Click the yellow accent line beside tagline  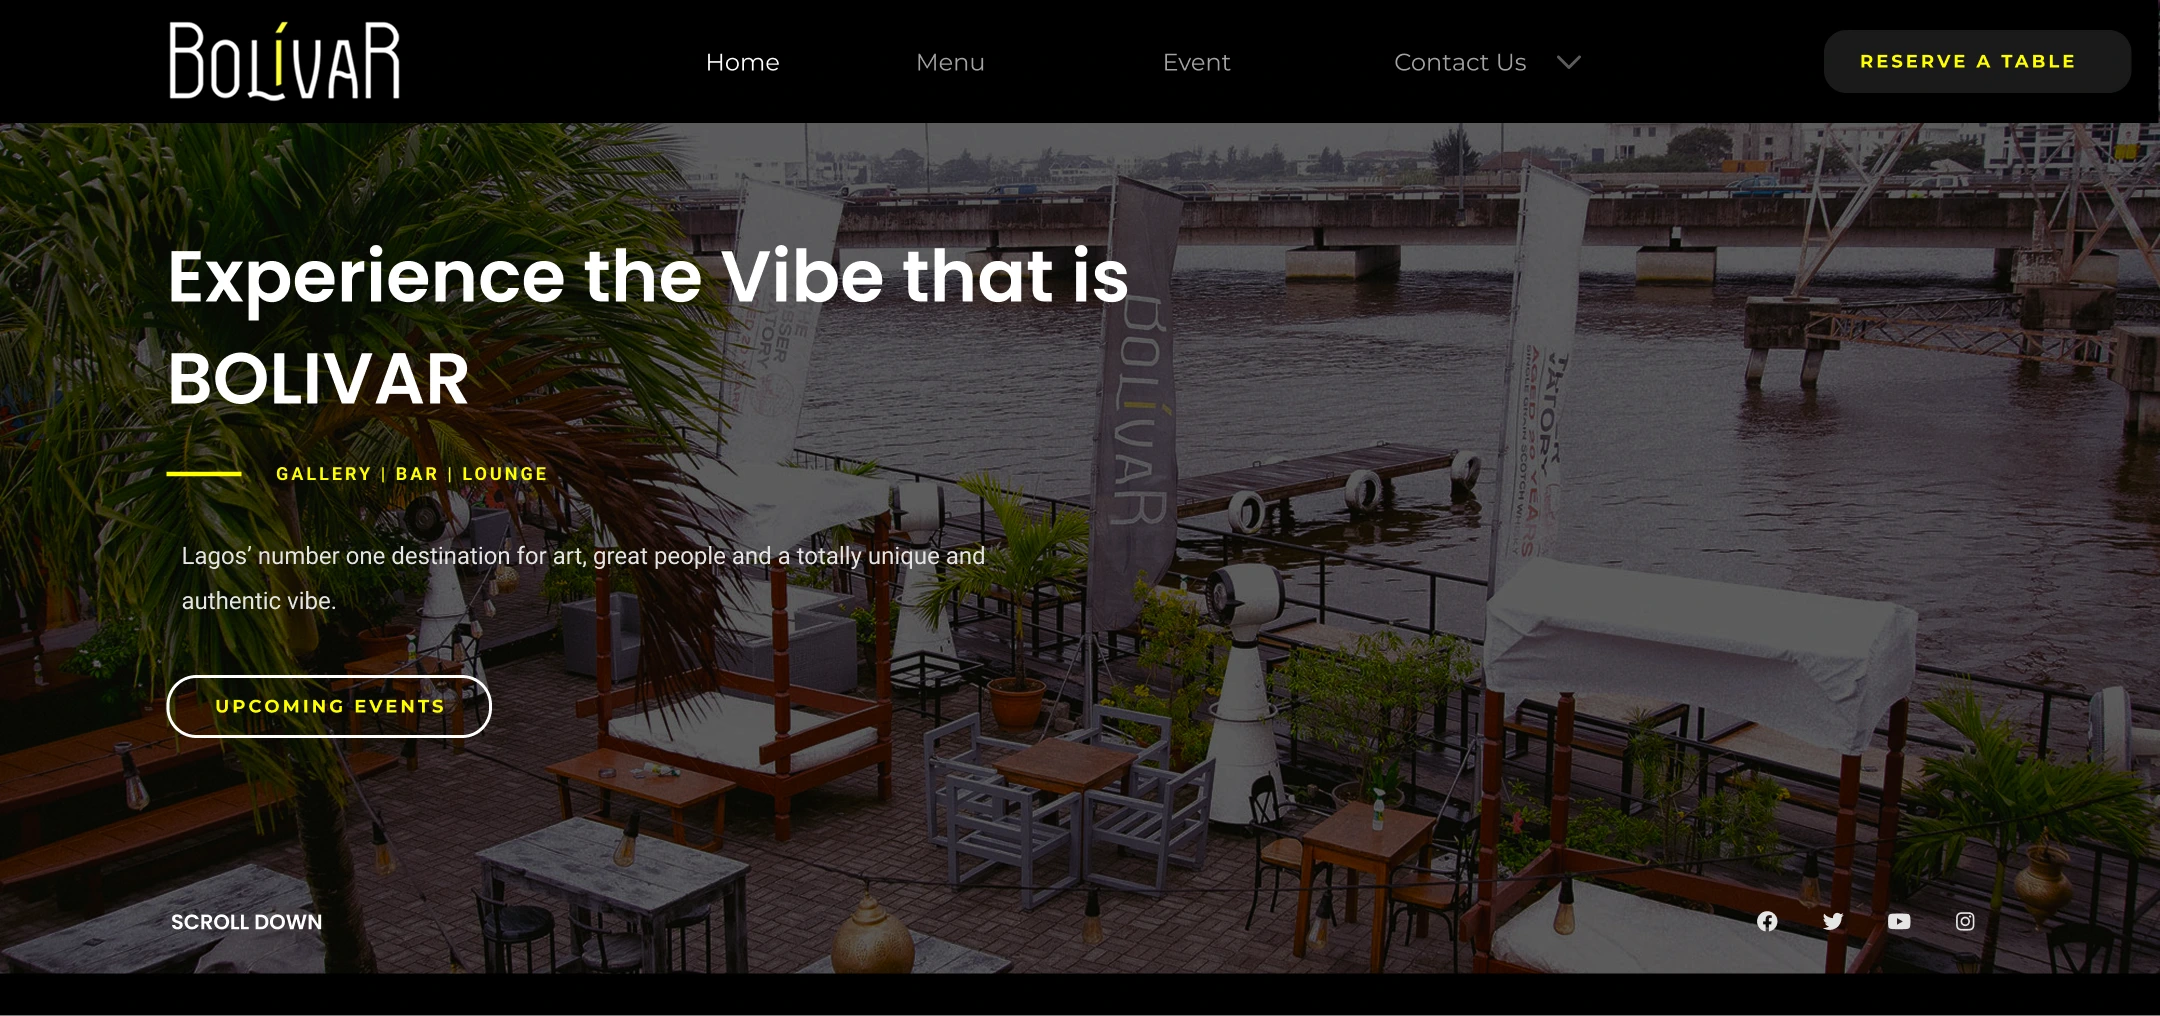tap(204, 474)
